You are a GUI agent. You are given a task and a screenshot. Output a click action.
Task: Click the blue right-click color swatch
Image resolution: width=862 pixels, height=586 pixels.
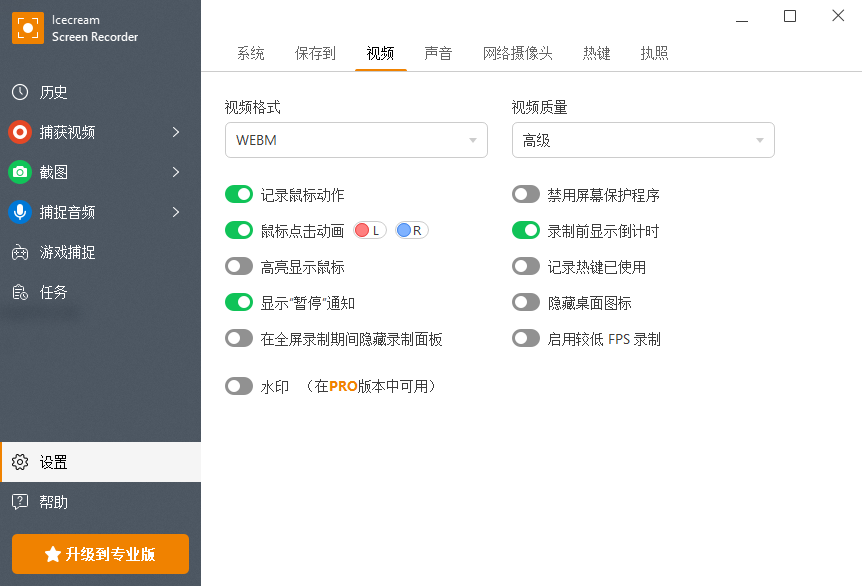point(404,231)
